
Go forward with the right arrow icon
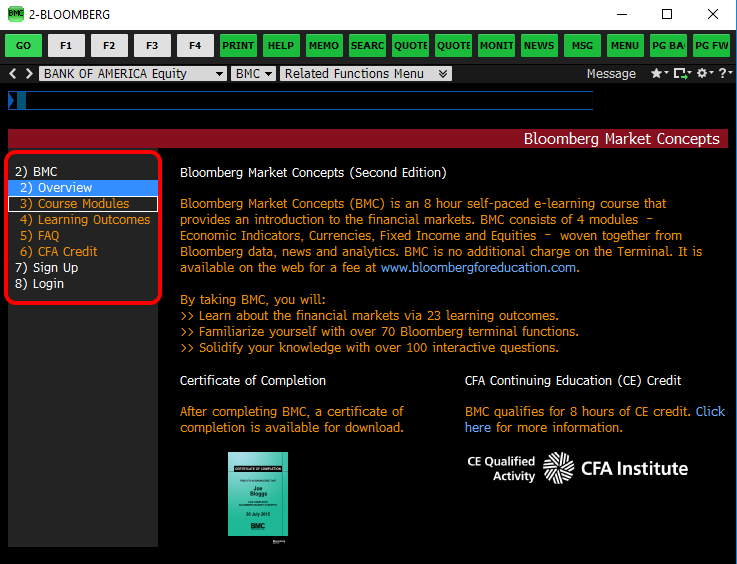click(x=29, y=73)
